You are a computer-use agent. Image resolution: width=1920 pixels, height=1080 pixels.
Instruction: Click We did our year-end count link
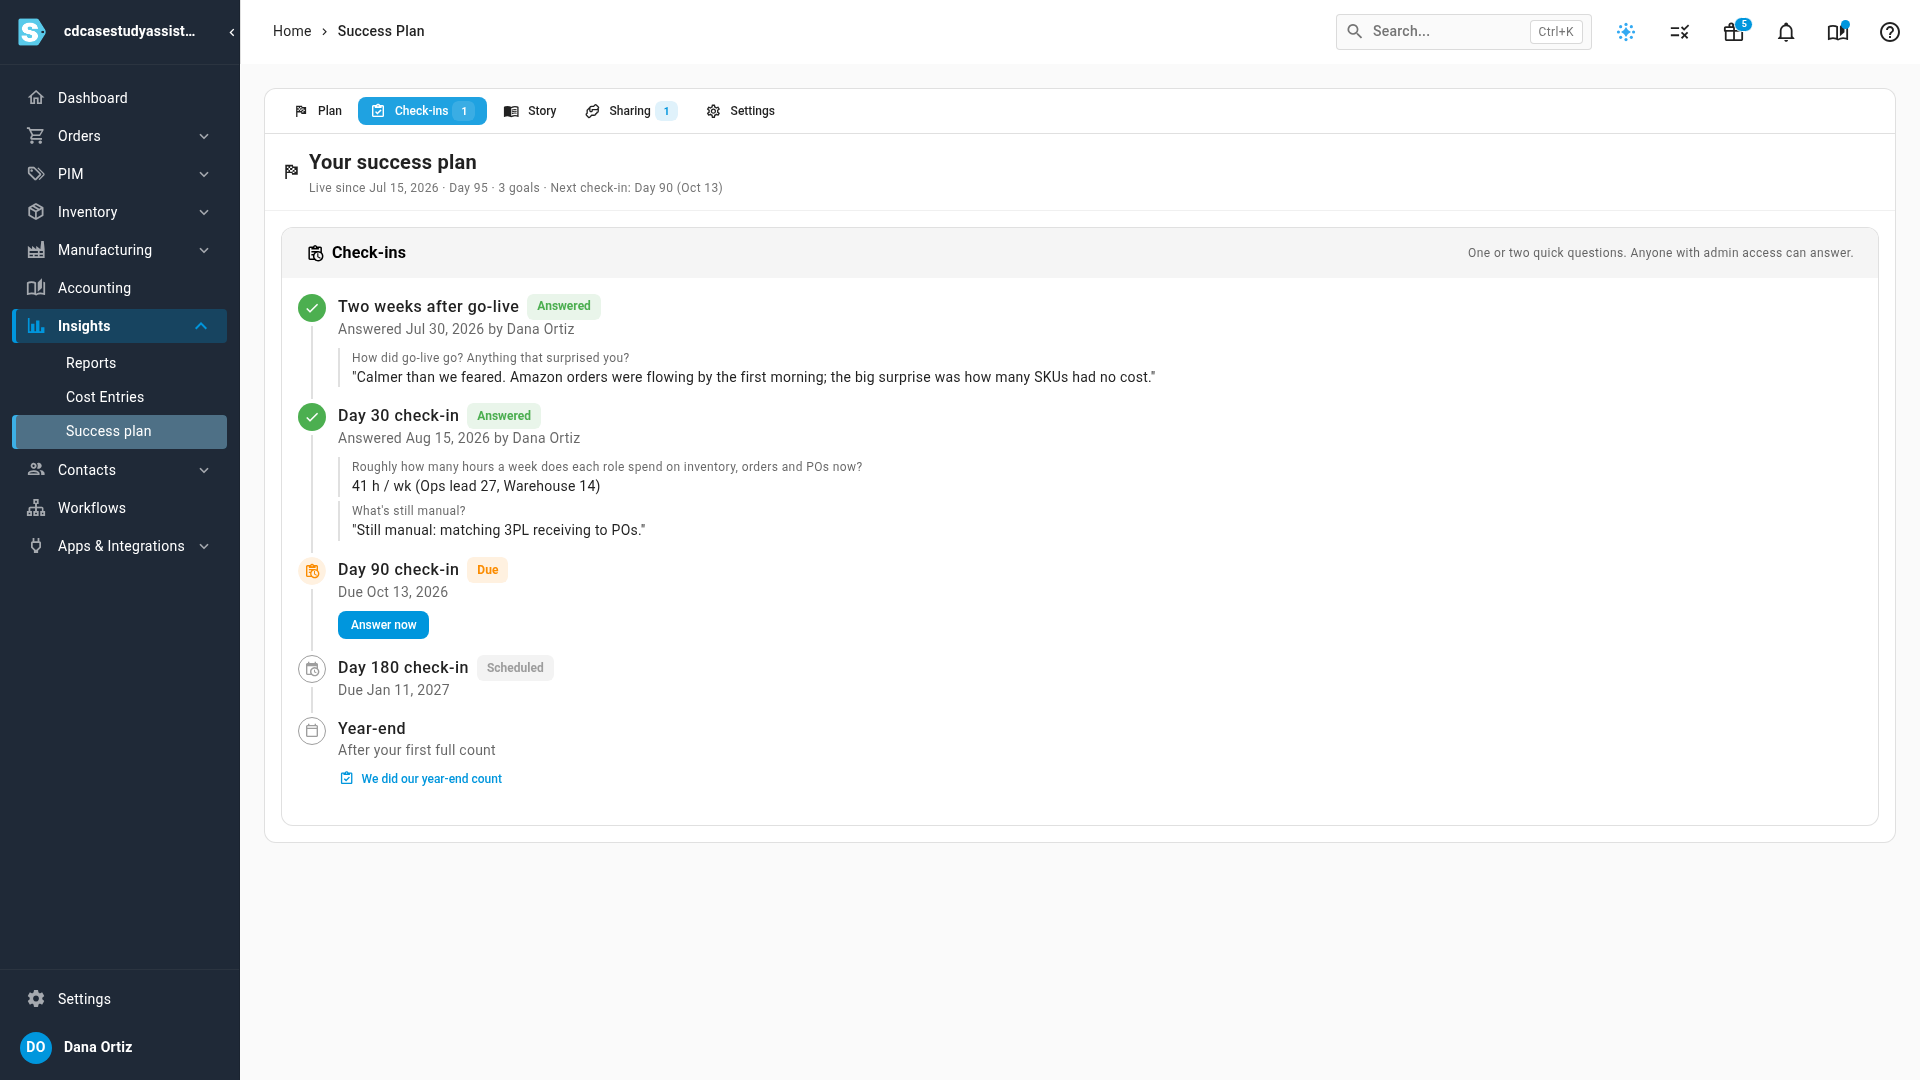coord(421,779)
